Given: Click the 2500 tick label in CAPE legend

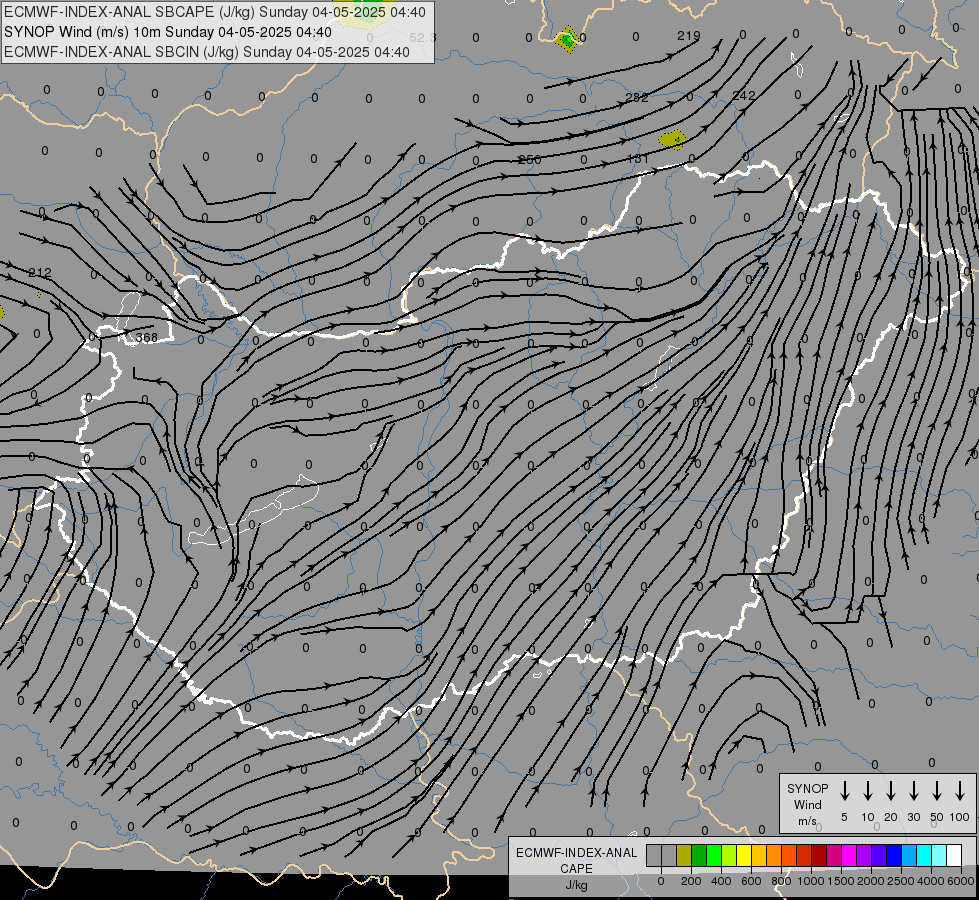Looking at the screenshot, I should pos(901,881).
